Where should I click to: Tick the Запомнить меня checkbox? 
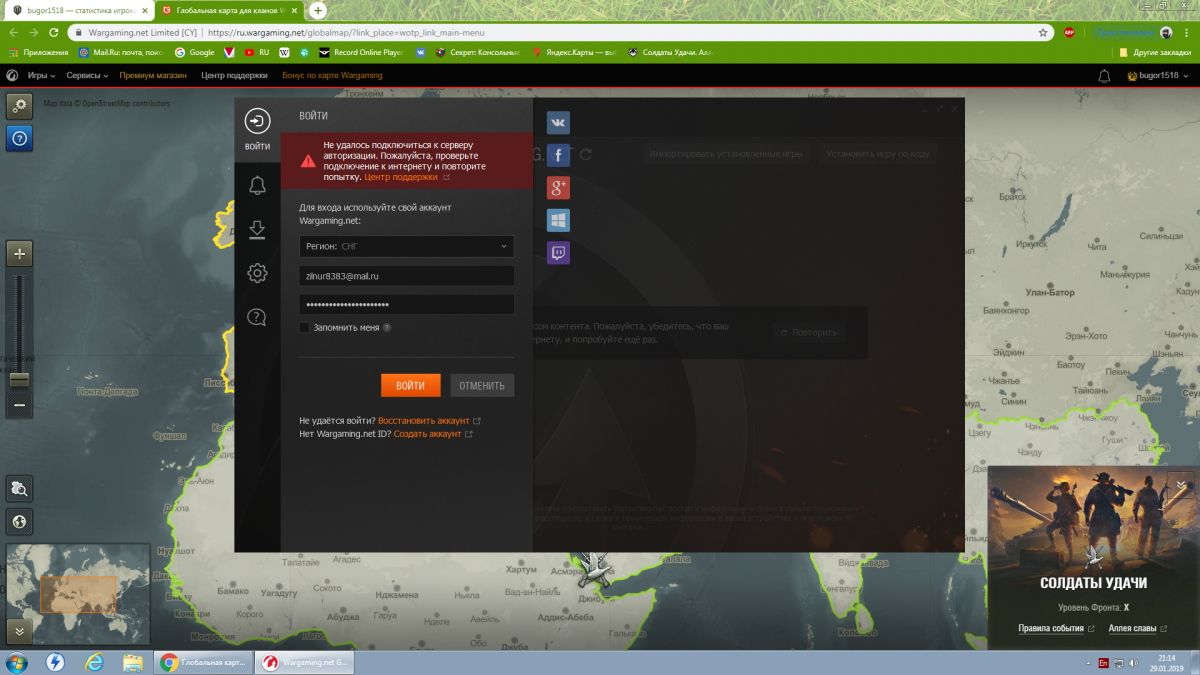tap(304, 327)
